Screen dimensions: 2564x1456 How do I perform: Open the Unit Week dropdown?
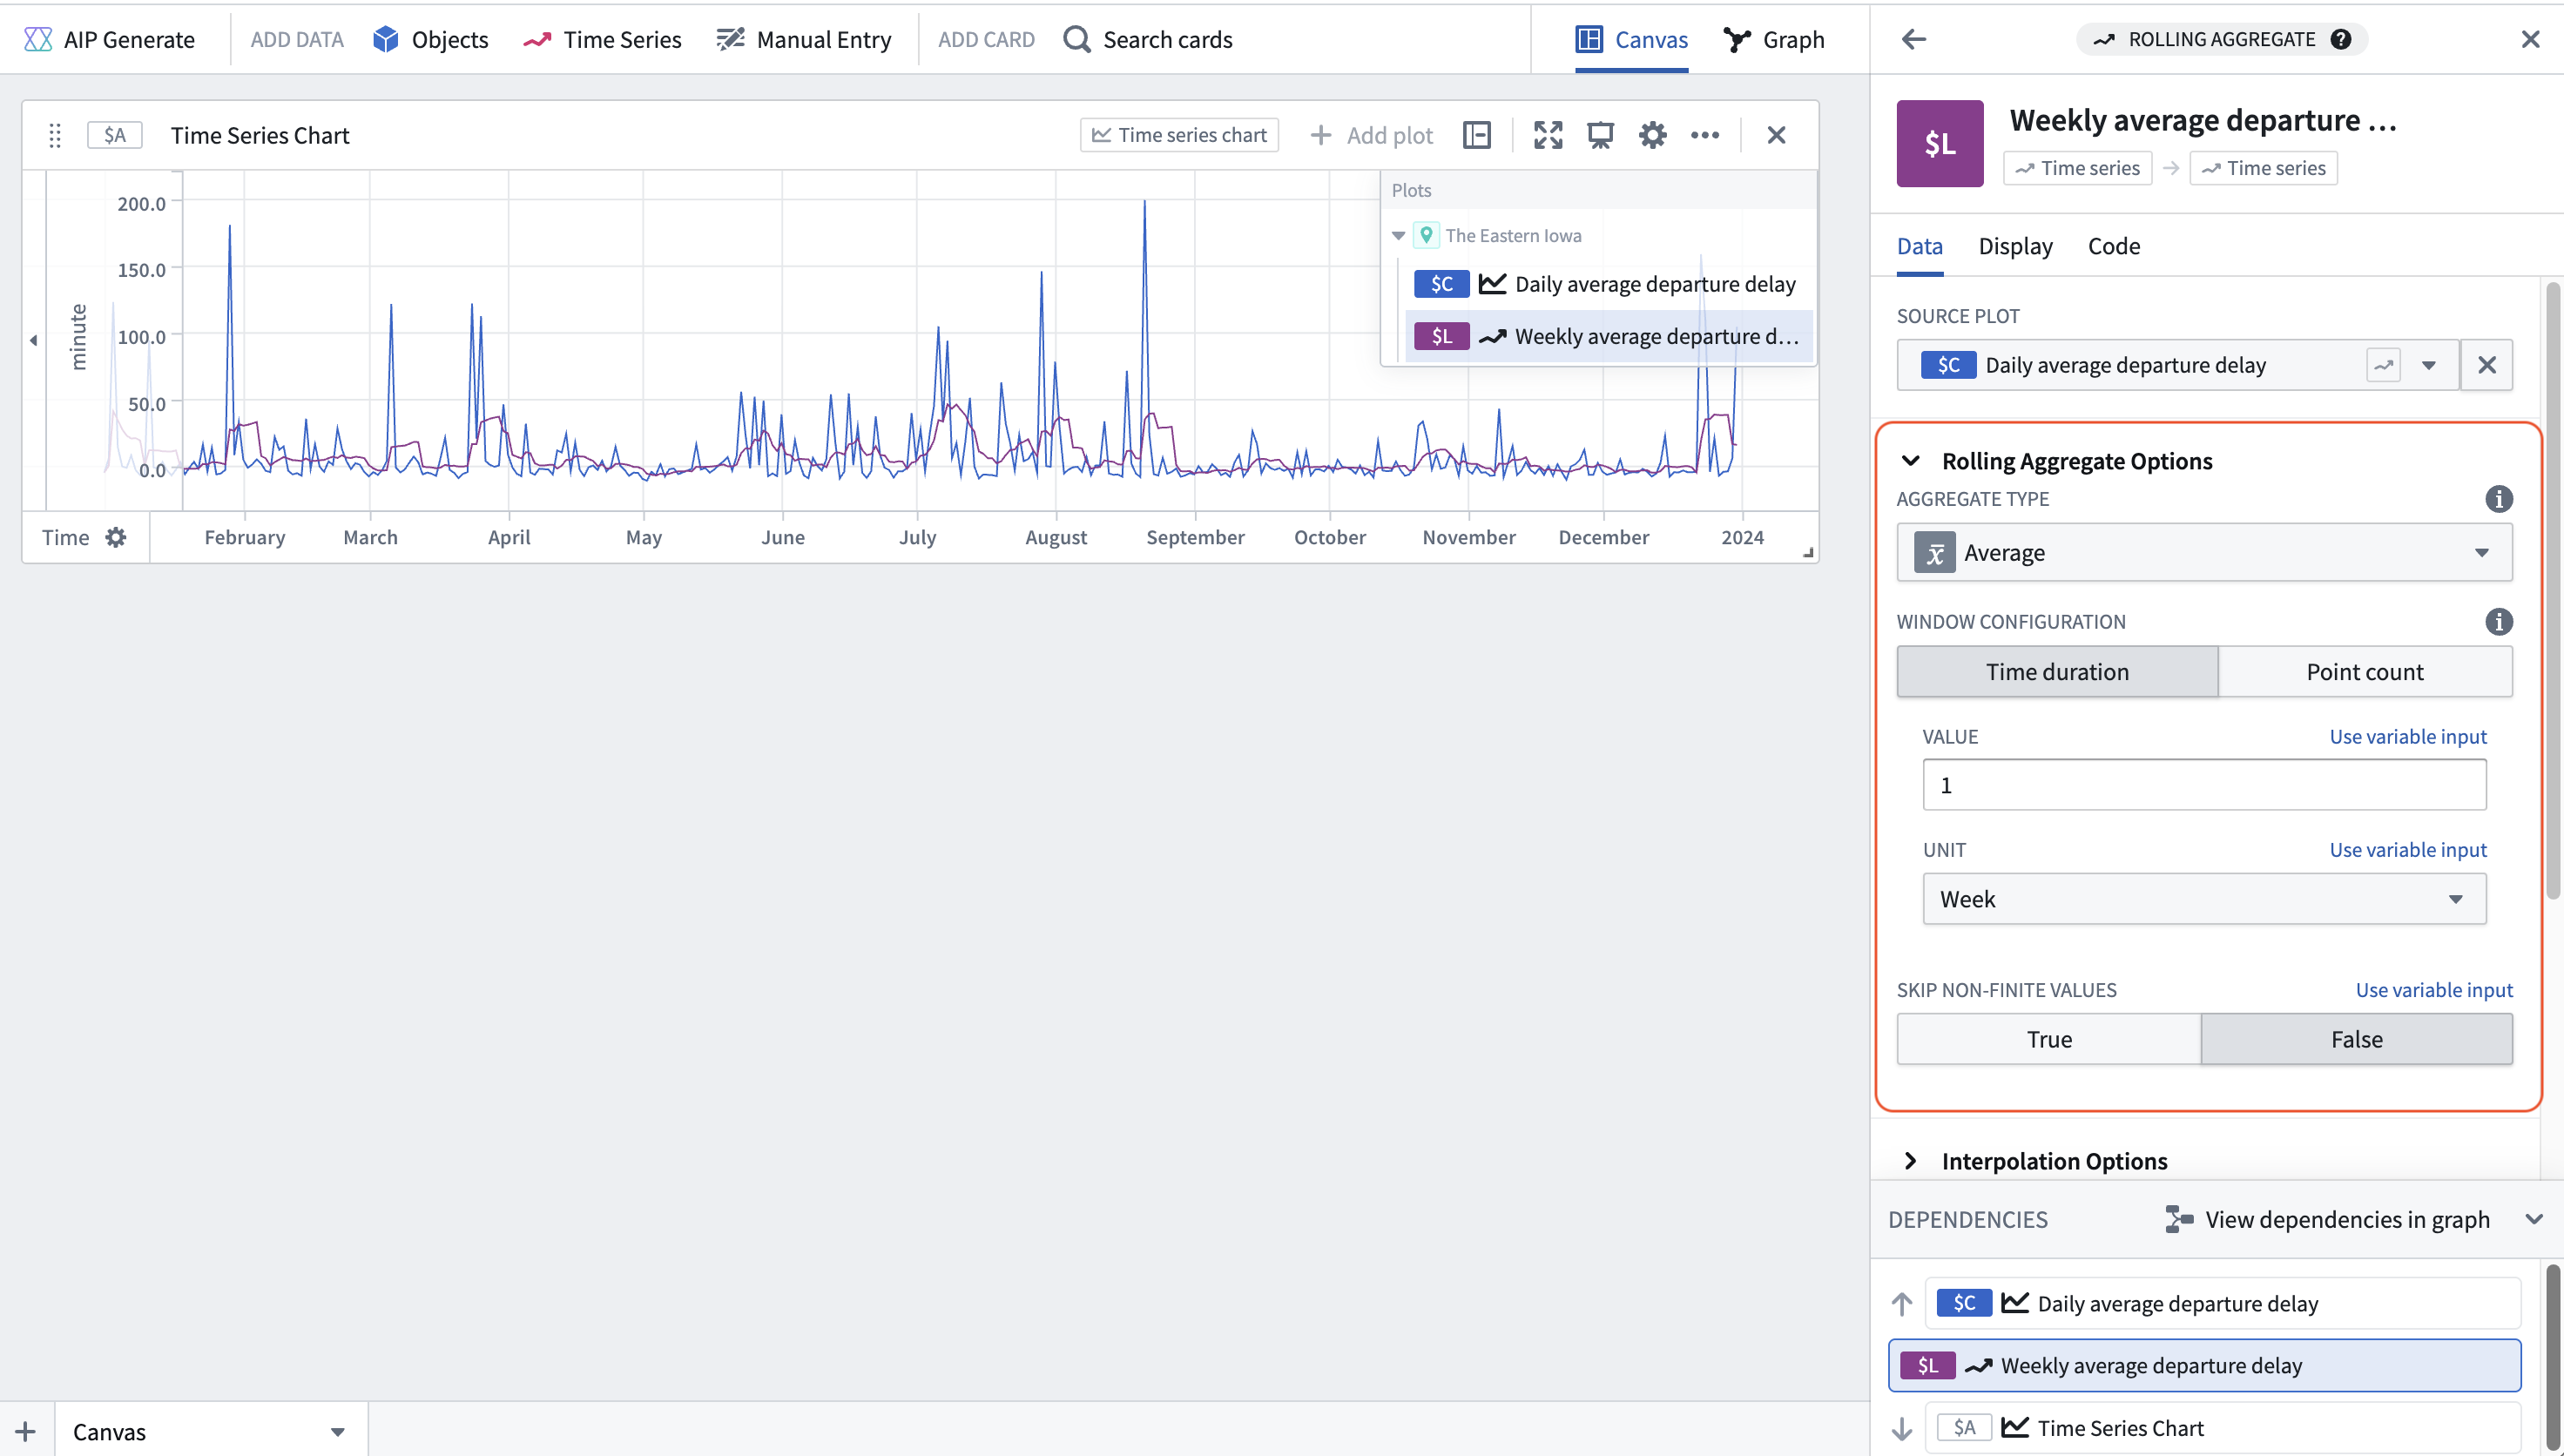click(2203, 899)
